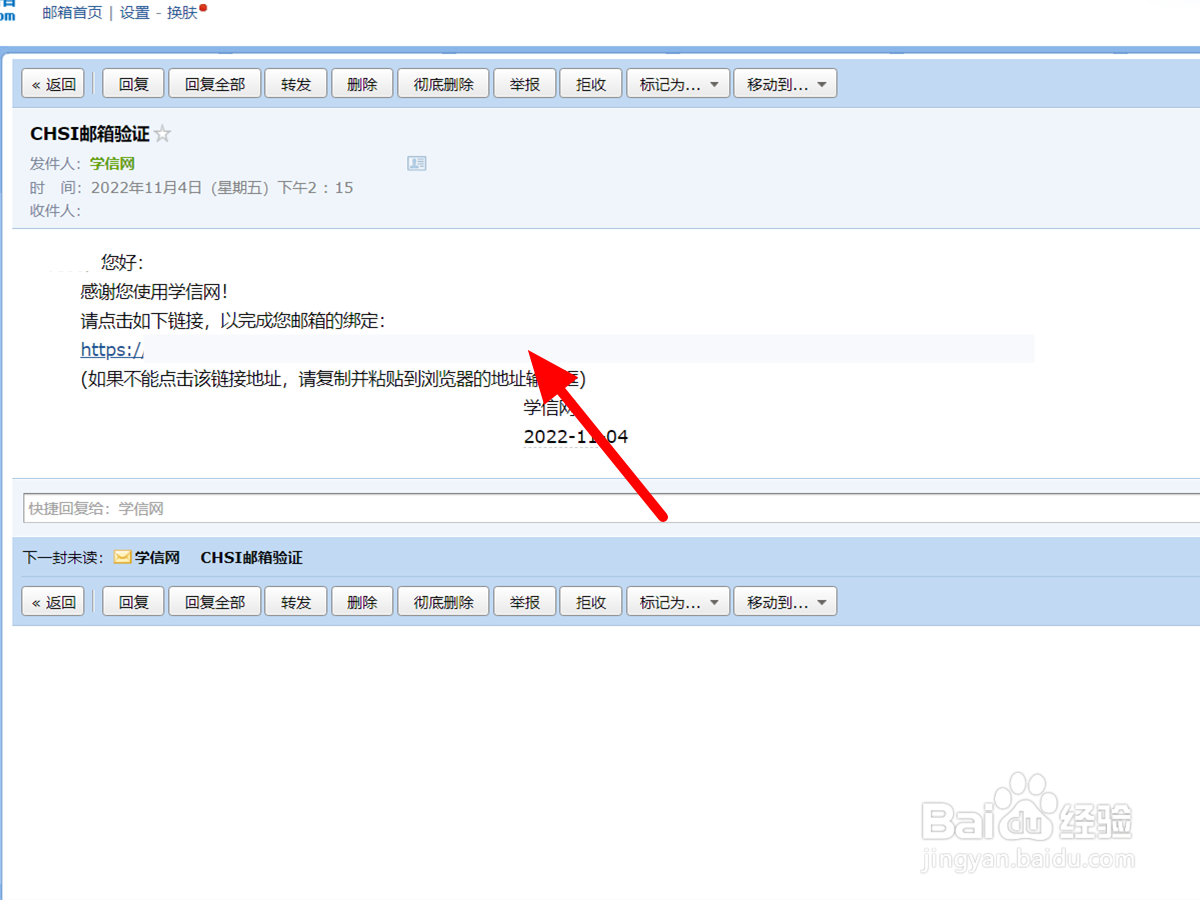Image resolution: width=1200 pixels, height=900 pixels.
Task: Open next unread mail CHSI邮箱验证
Action: 251,558
